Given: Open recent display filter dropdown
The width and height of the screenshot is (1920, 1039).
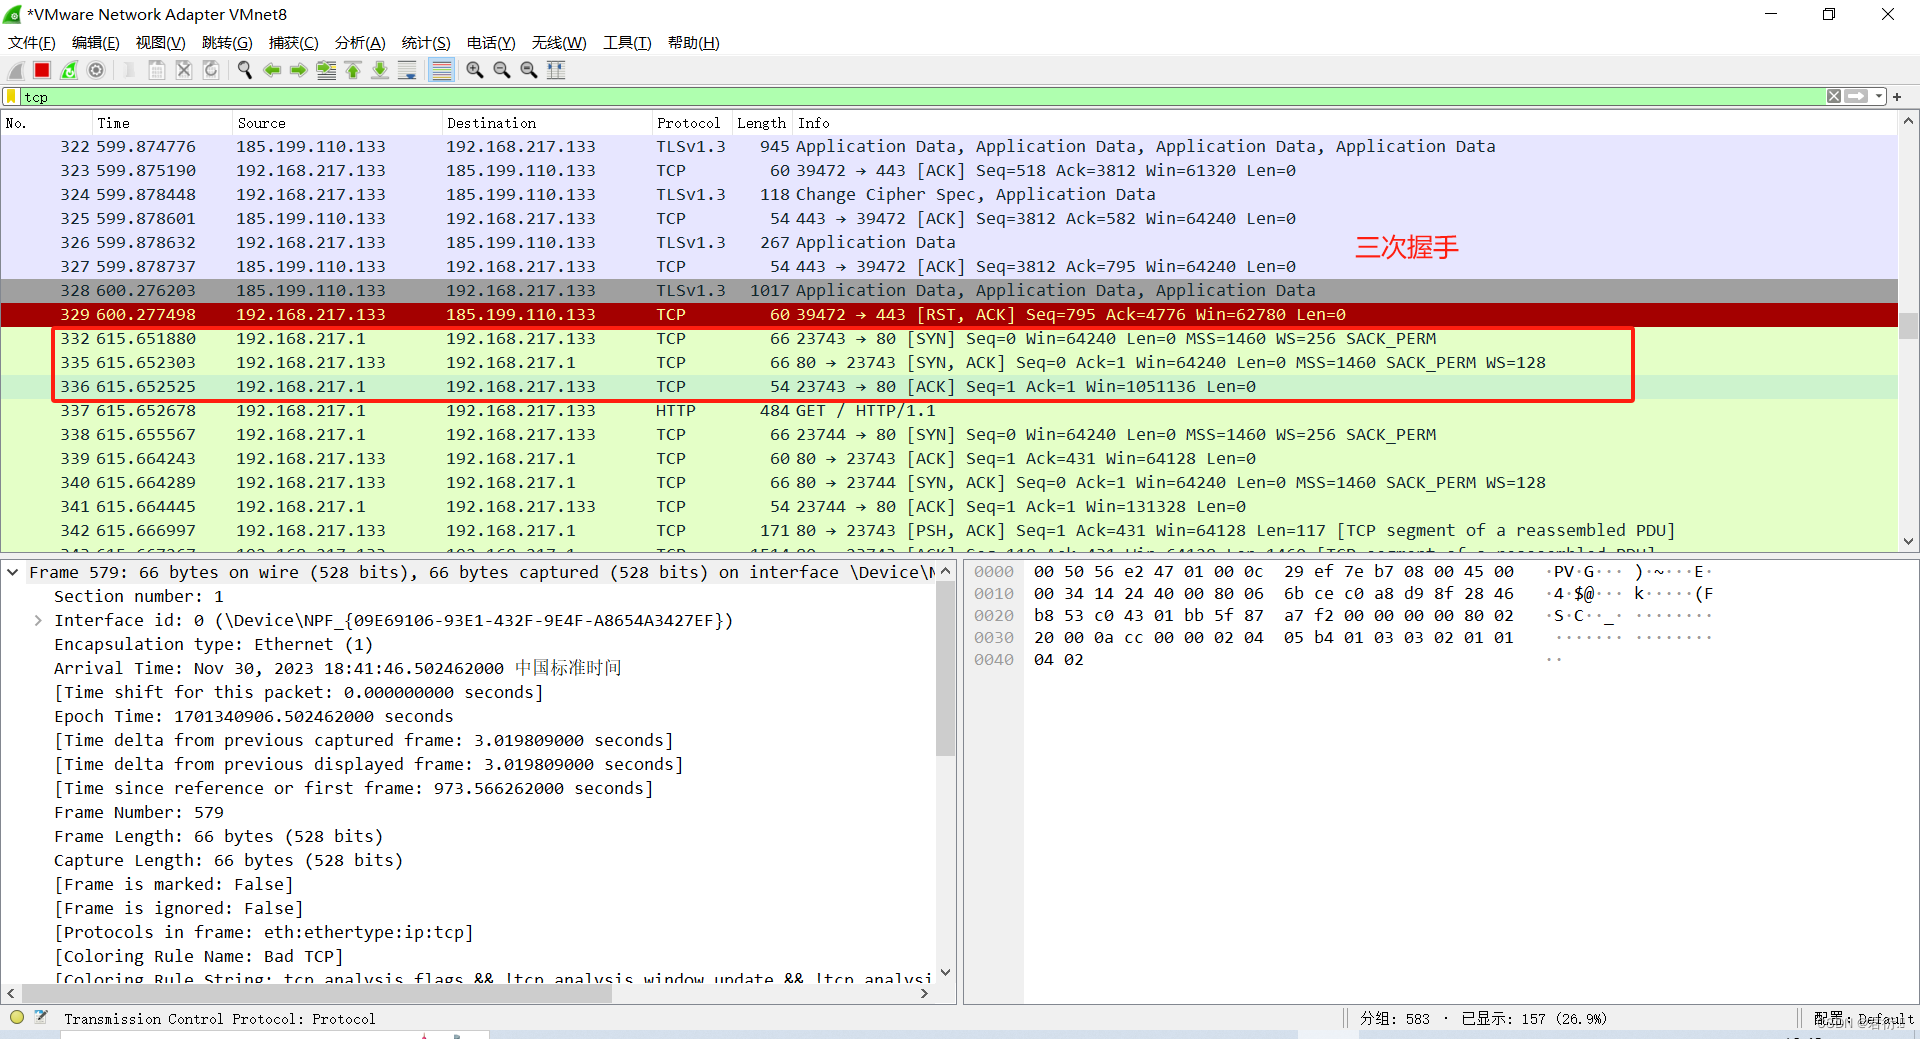Looking at the screenshot, I should pos(1879,97).
